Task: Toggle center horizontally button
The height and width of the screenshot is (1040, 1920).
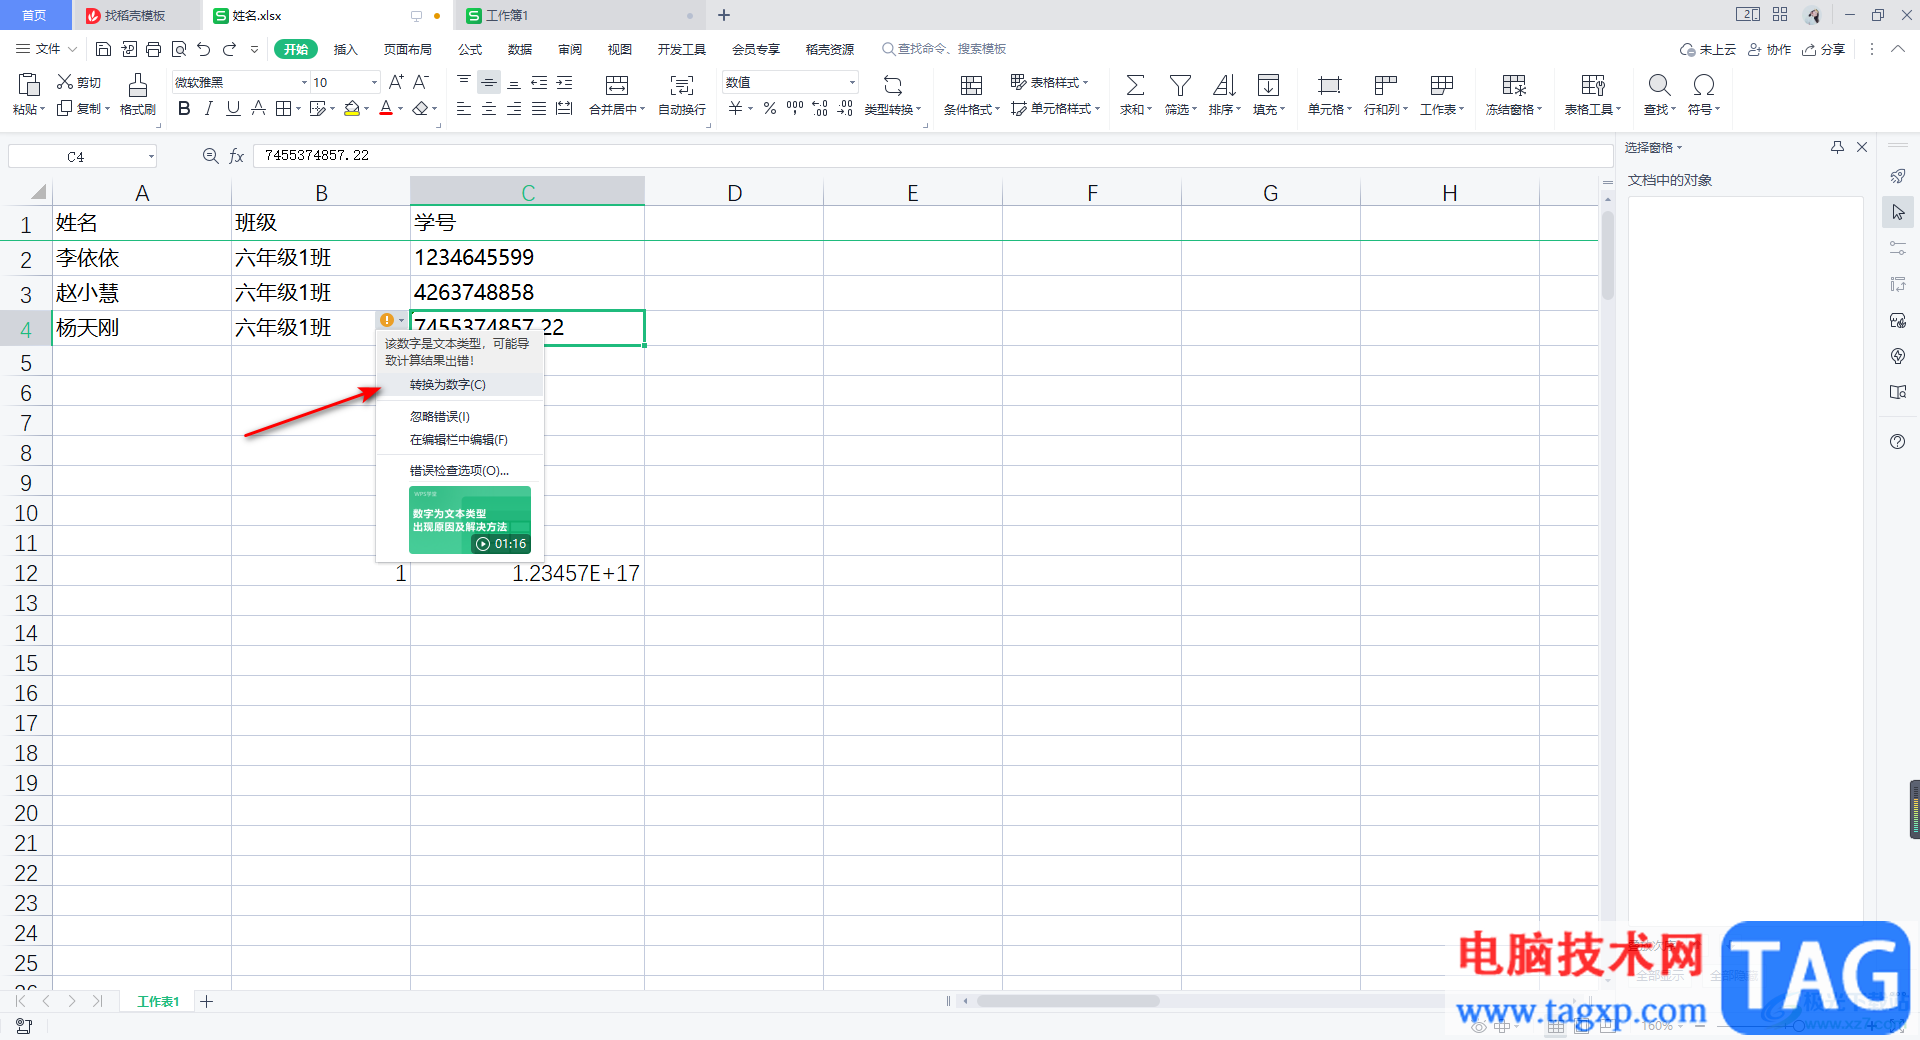Action: [x=489, y=108]
